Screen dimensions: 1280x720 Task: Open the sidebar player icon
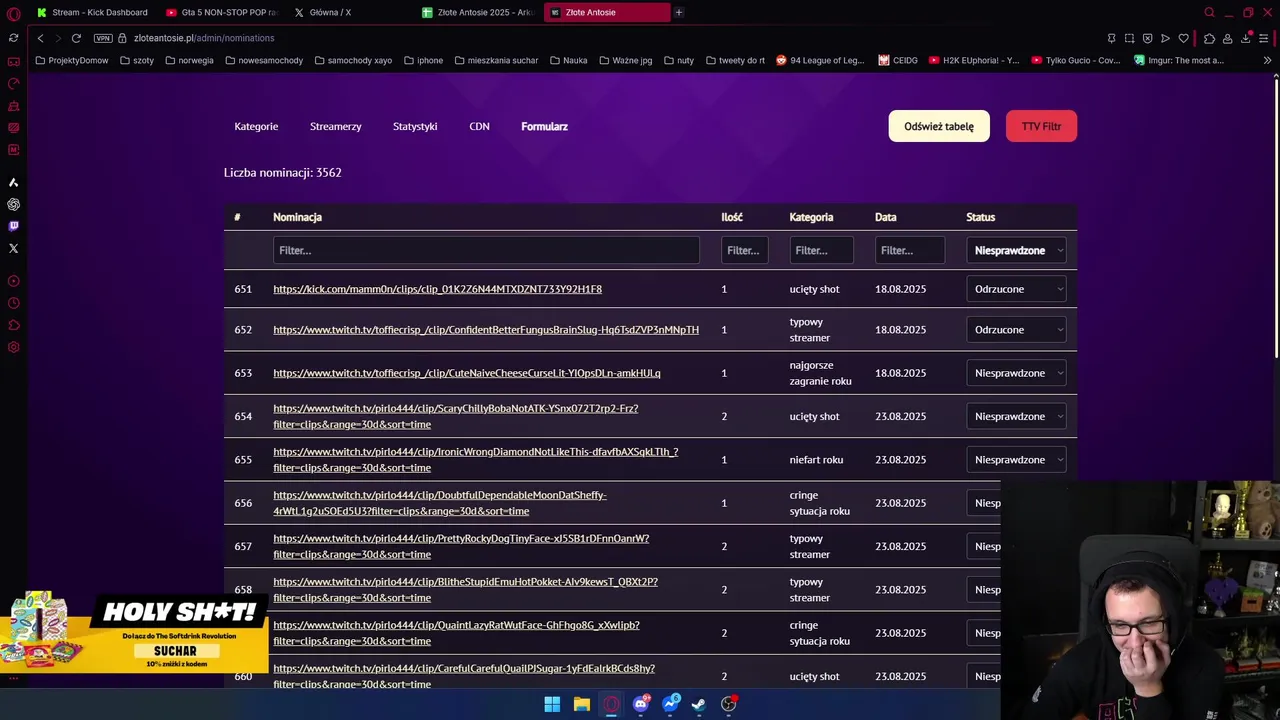pos(13,281)
